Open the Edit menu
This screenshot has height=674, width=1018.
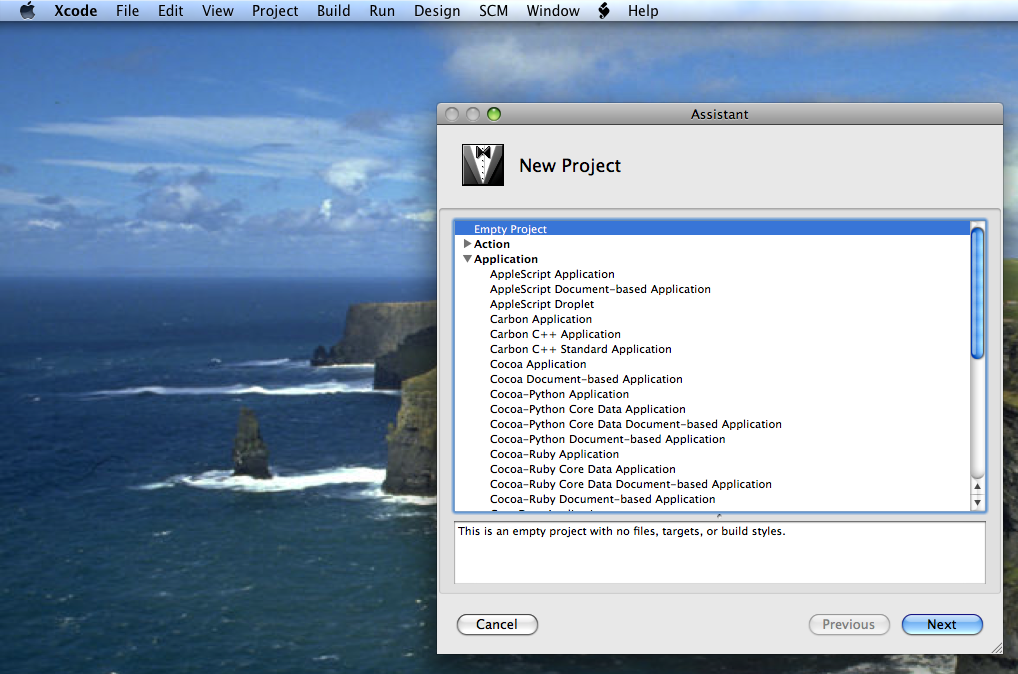[170, 10]
